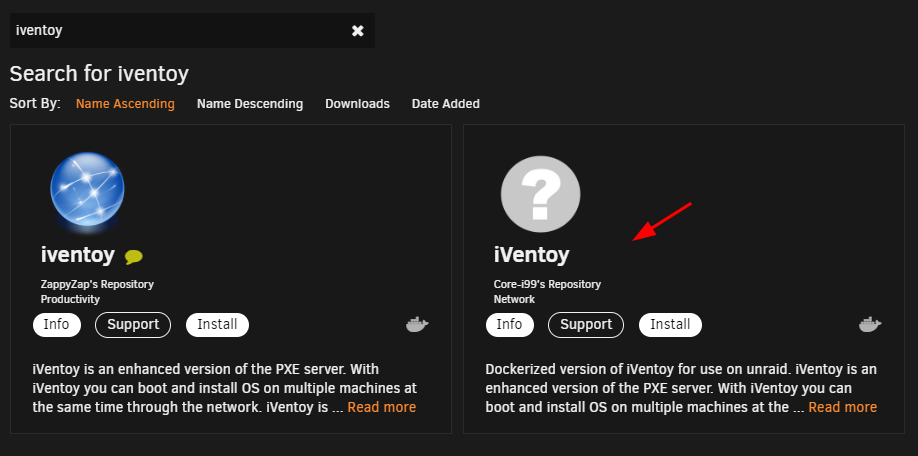Sort results by Date Added

(446, 104)
